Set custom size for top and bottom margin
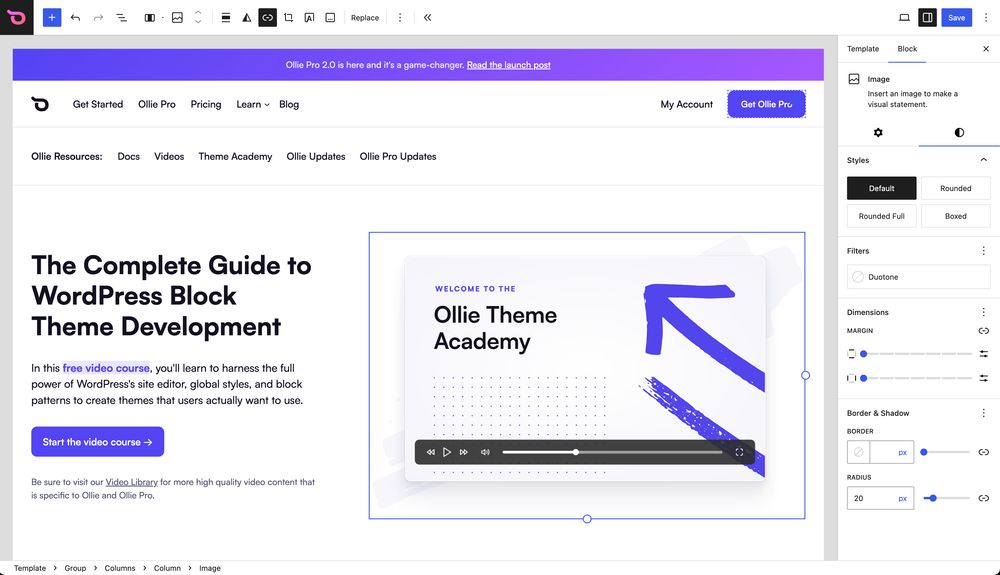 click(983, 354)
